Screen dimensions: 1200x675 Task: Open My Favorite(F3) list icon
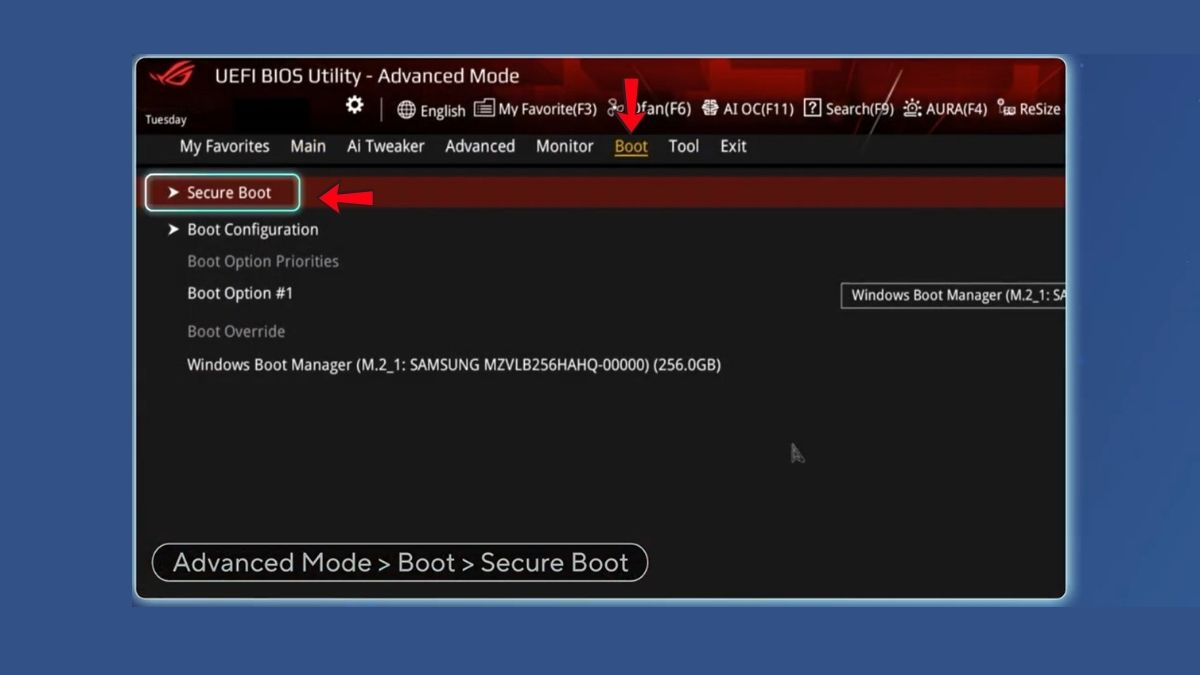pos(484,108)
